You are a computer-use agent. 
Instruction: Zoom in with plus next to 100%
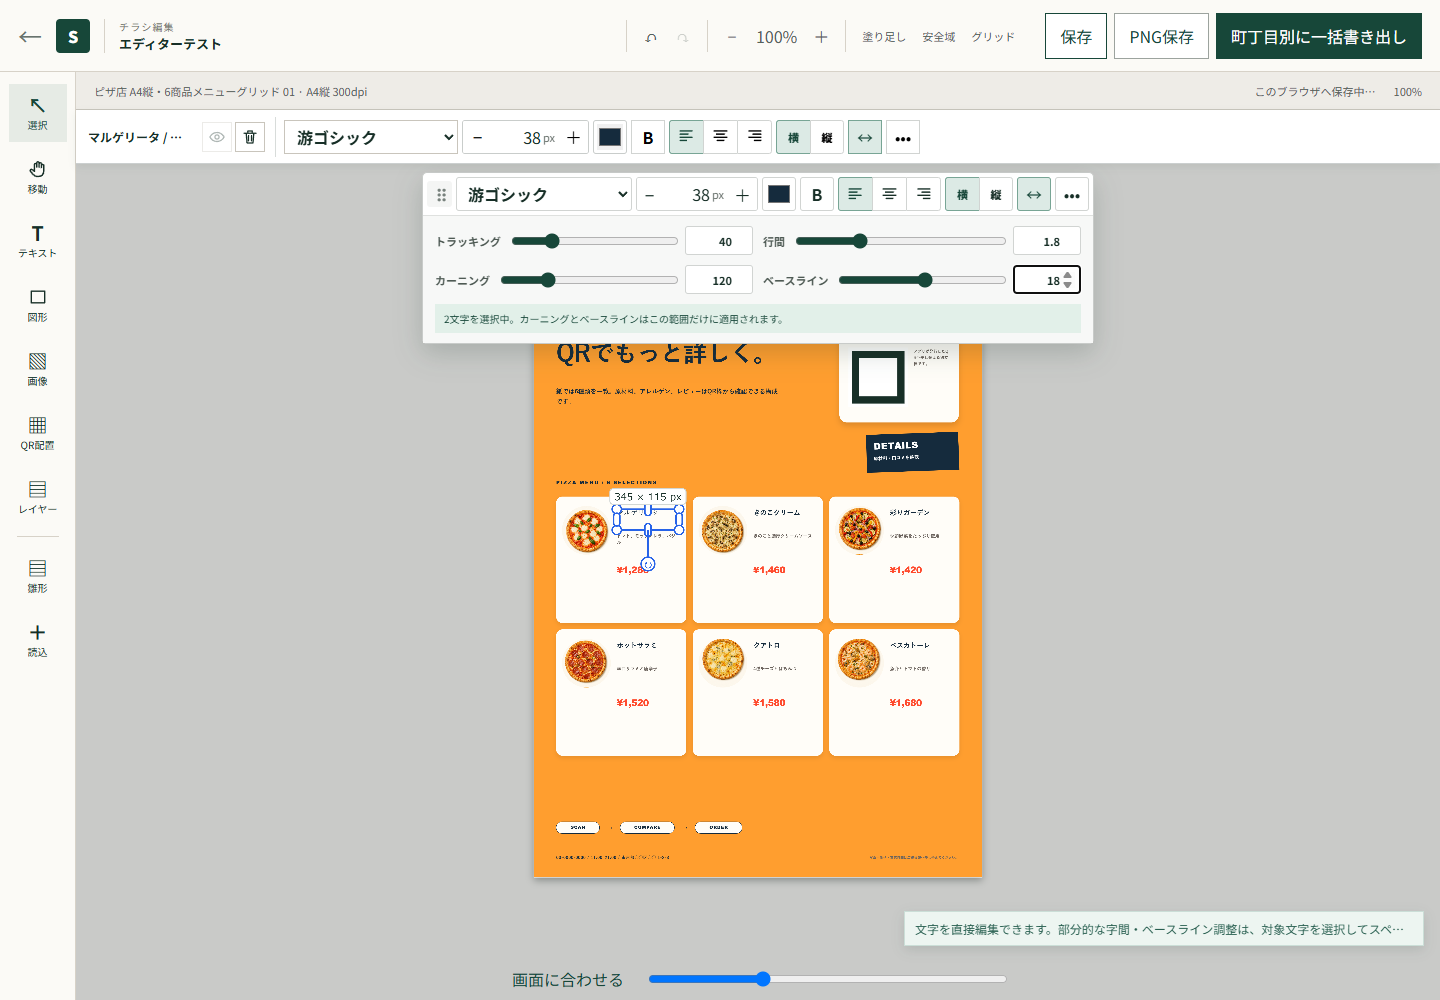[821, 37]
